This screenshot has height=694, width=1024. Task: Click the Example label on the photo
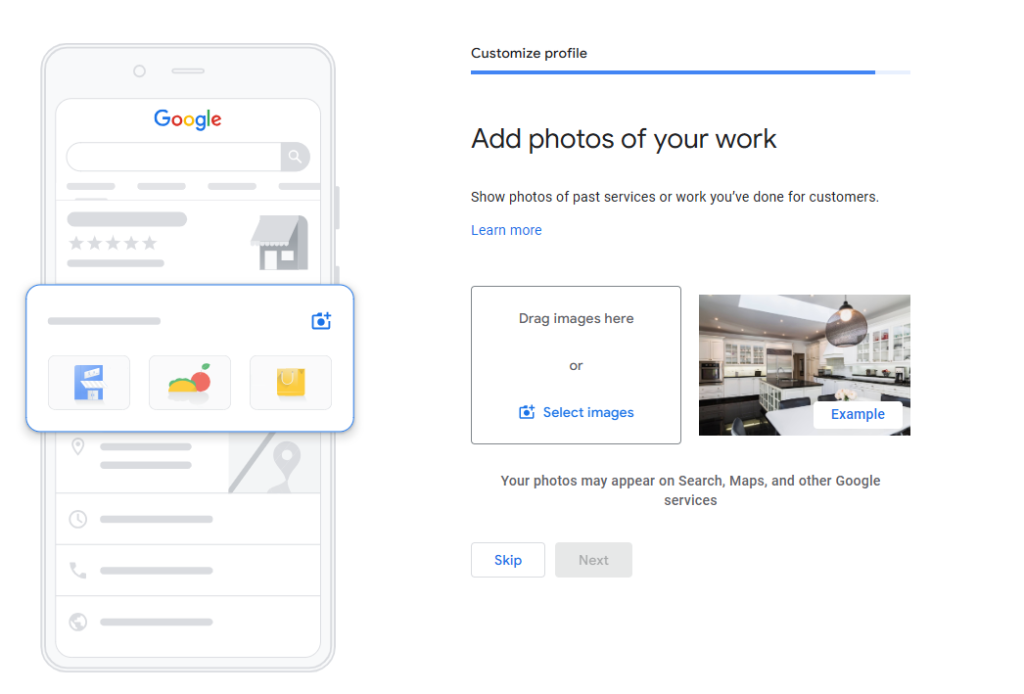coord(857,414)
